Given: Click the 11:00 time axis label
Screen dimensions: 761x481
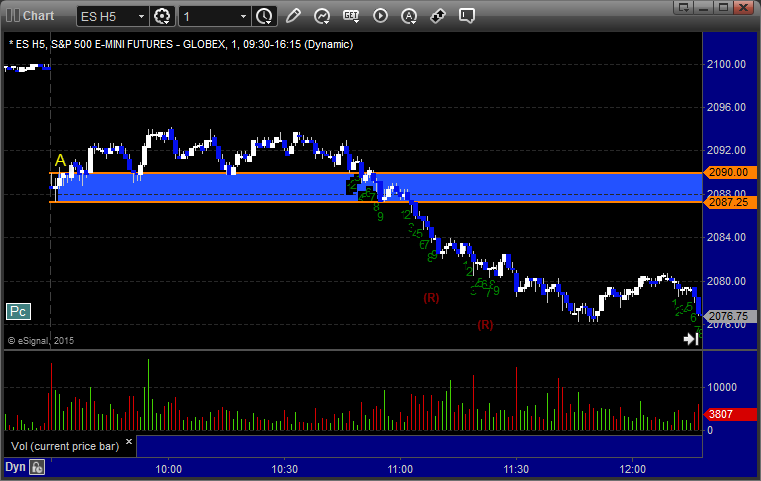Looking at the screenshot, I should (x=400, y=469).
